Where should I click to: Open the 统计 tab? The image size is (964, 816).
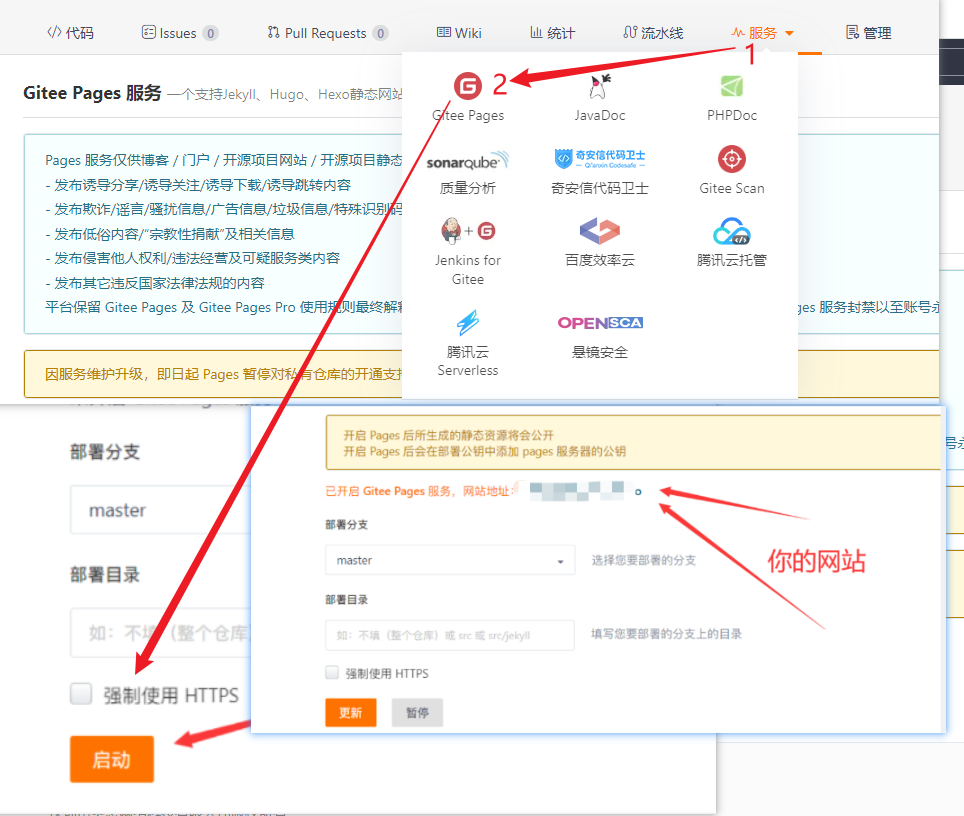[x=553, y=33]
